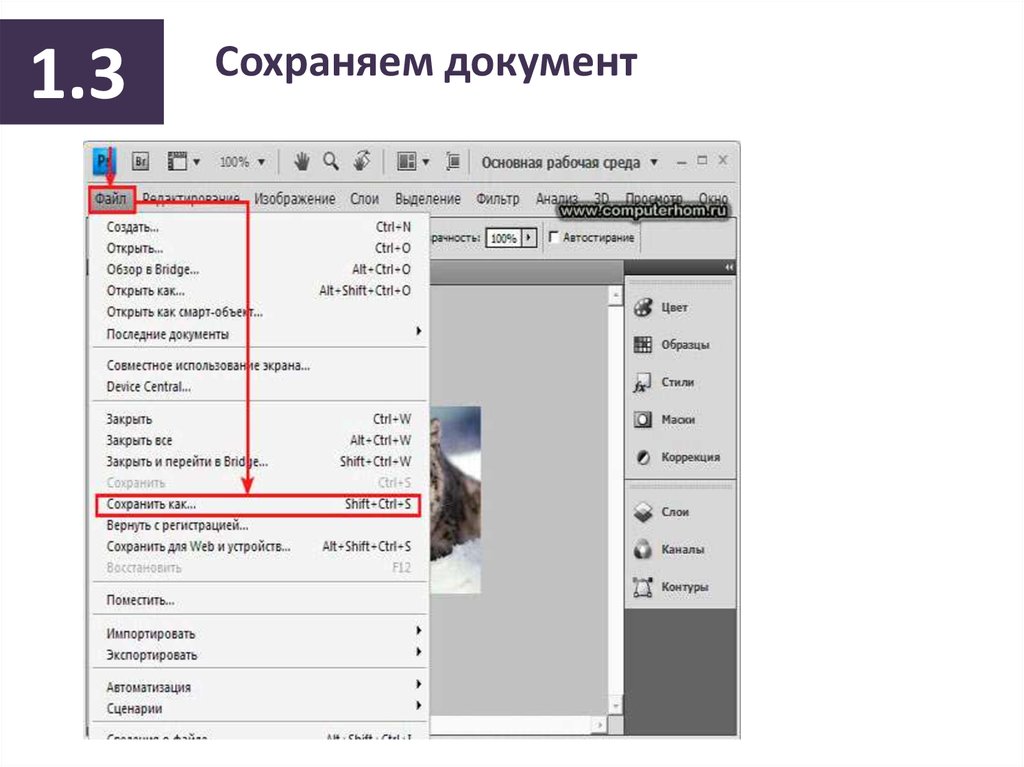Select the Zoom magnifier tool icon
The height and width of the screenshot is (767, 1024).
330,161
